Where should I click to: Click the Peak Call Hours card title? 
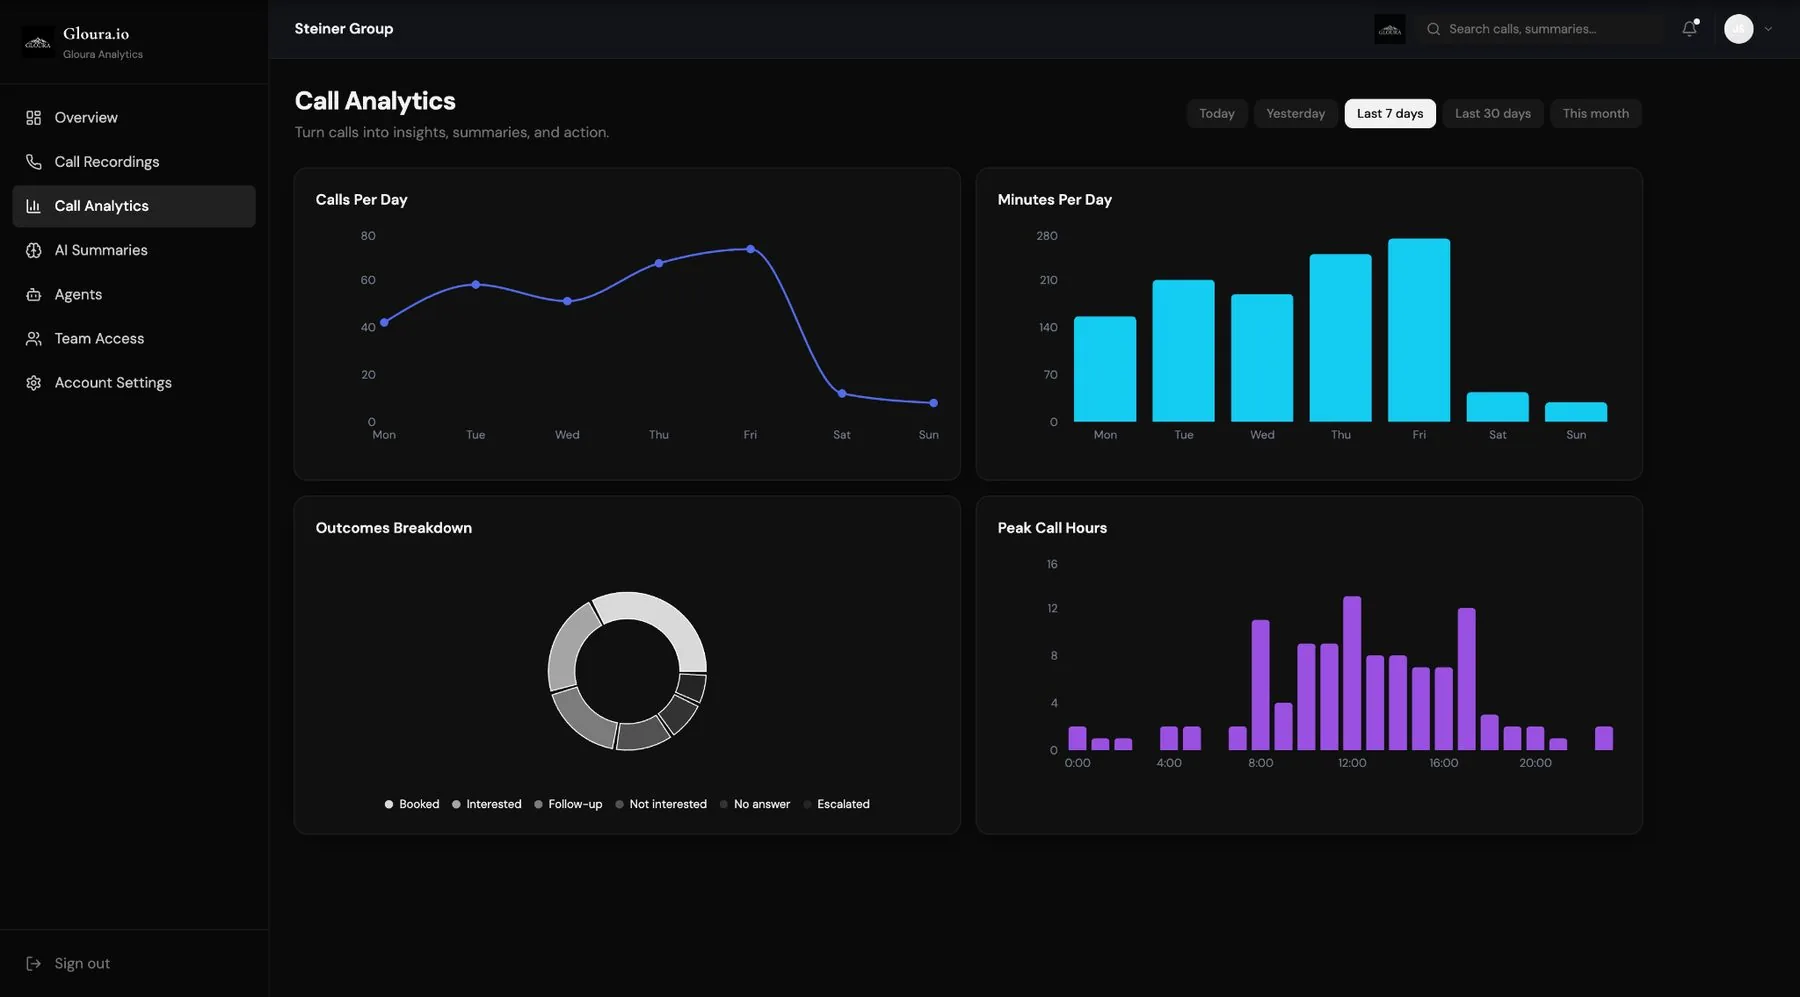[x=1052, y=528]
